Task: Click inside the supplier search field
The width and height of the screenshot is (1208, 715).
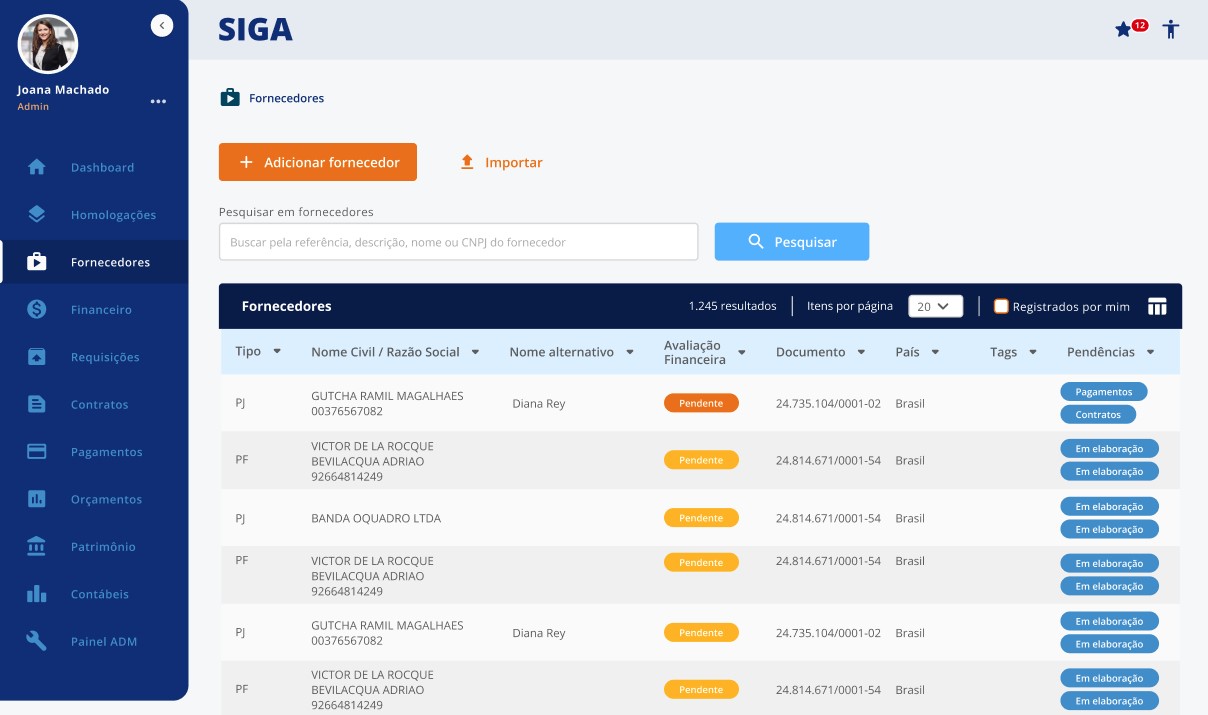Action: pyautogui.click(x=458, y=241)
